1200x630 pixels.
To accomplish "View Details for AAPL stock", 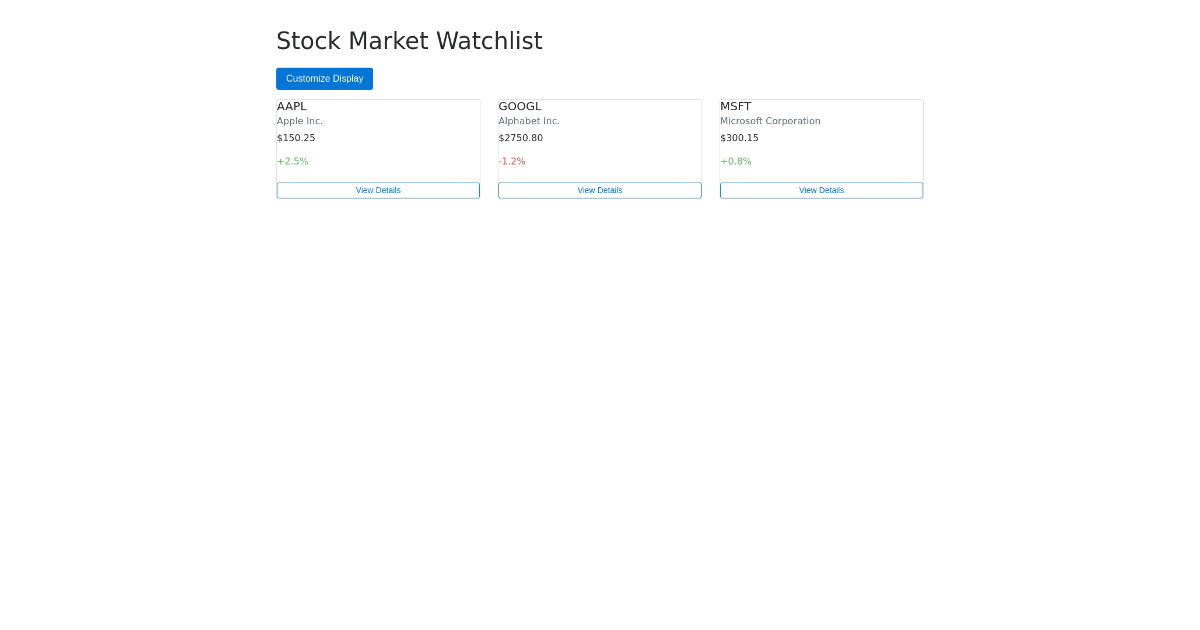I will point(378,190).
